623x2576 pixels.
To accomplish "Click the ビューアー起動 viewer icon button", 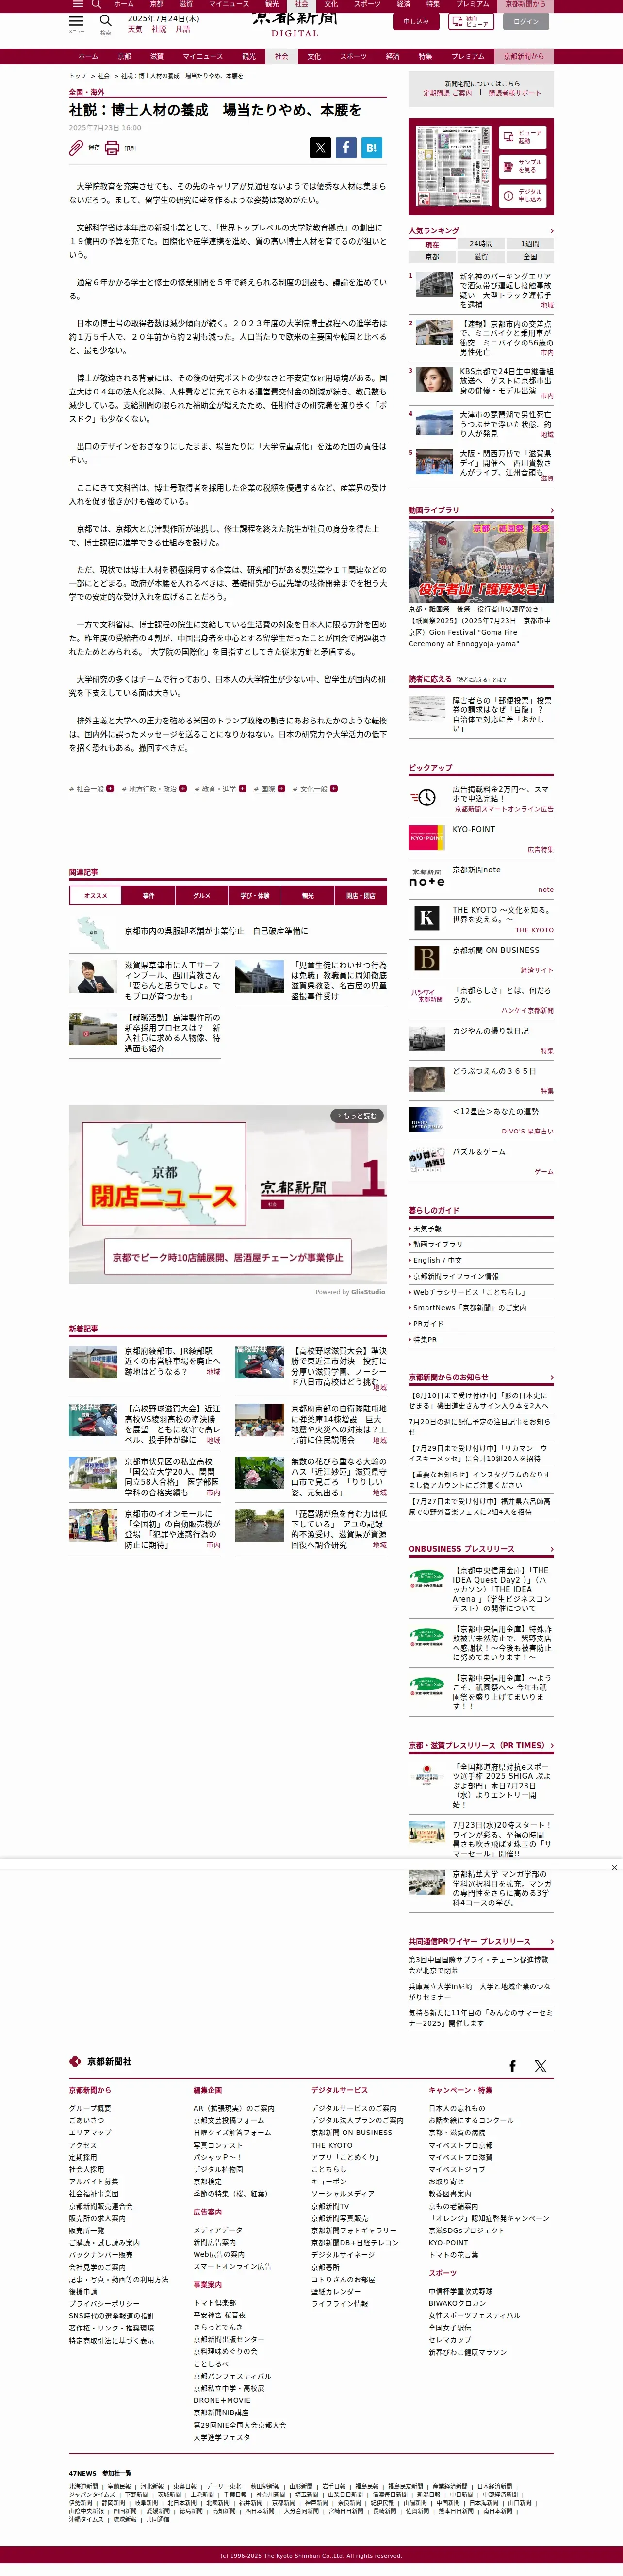I will point(523,137).
